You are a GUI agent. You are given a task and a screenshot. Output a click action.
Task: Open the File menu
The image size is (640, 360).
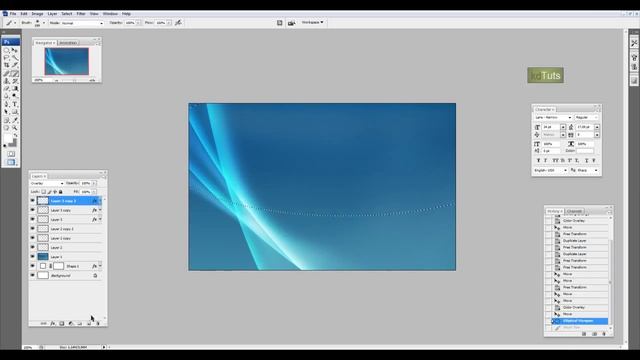coord(13,14)
